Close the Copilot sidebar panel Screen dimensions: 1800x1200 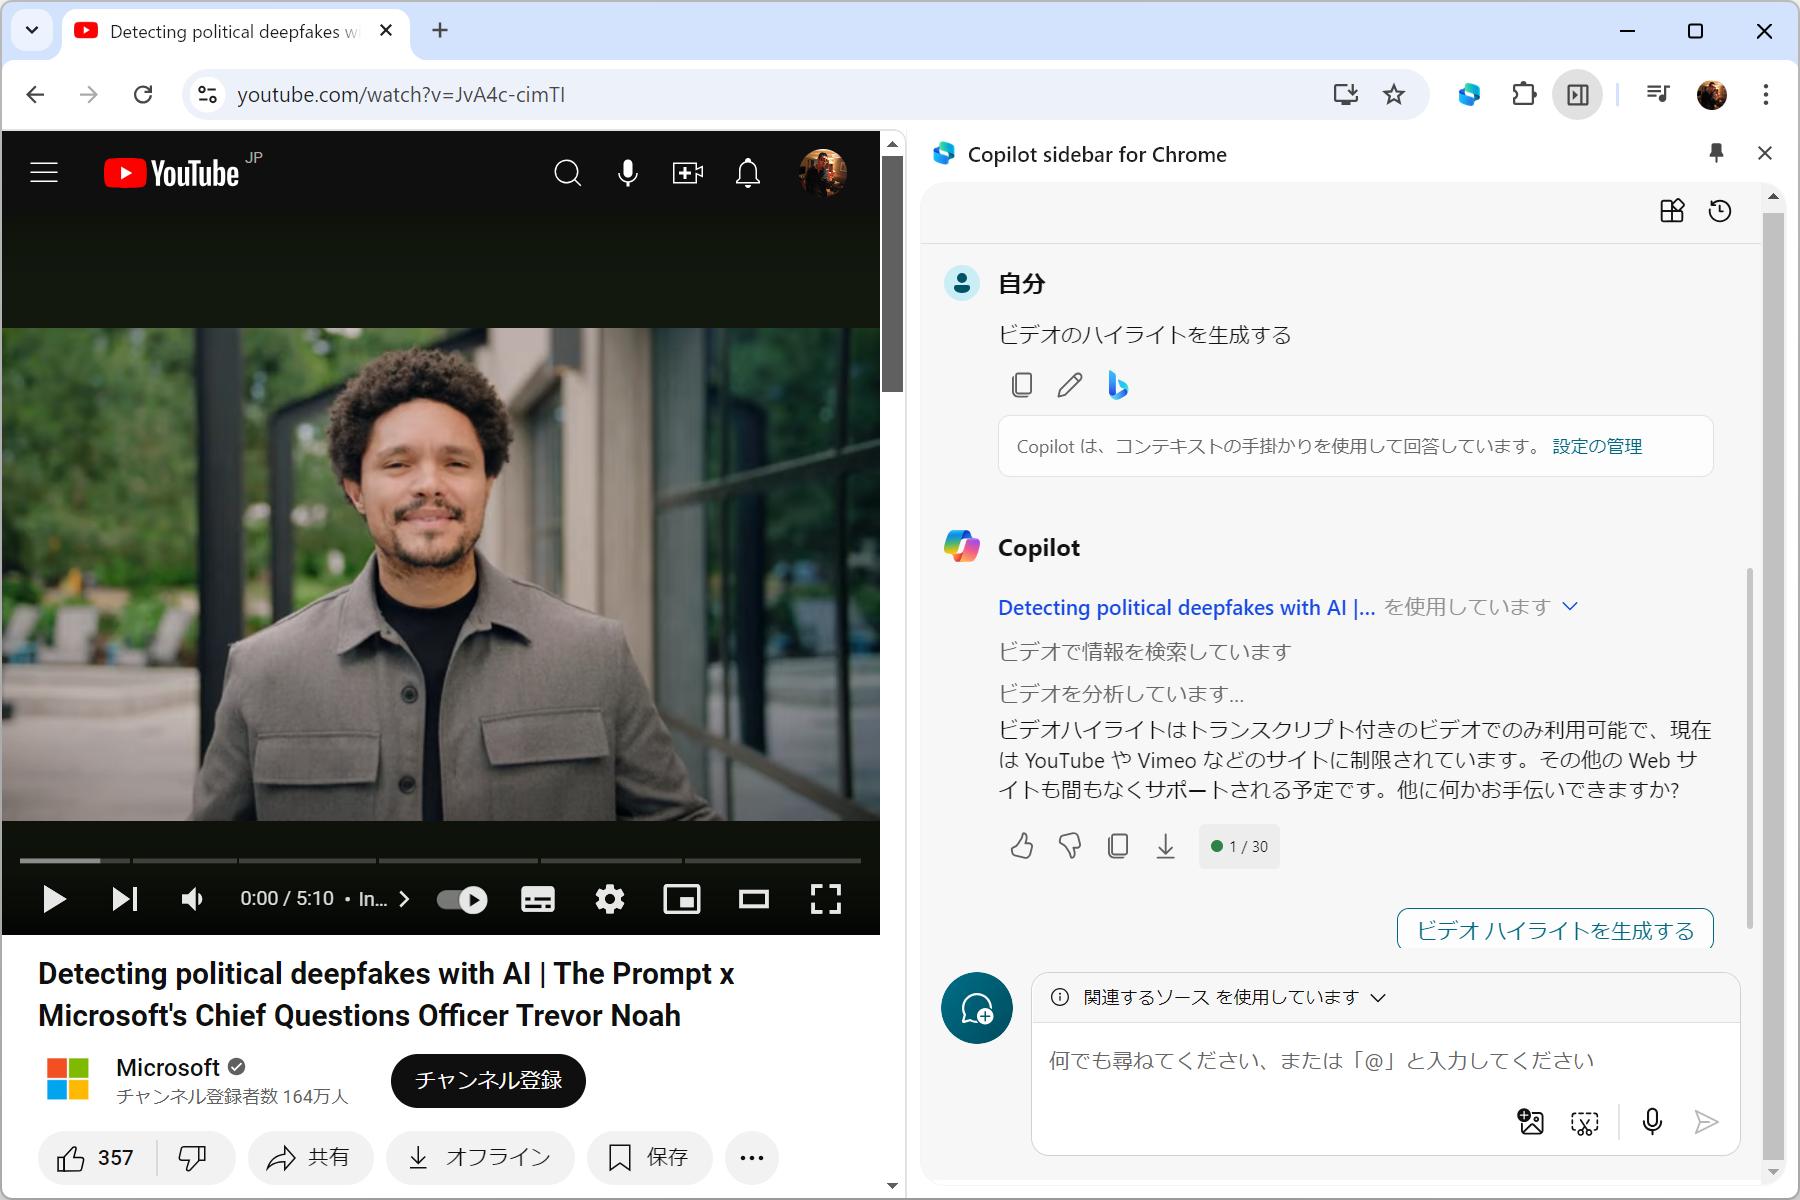(1765, 153)
